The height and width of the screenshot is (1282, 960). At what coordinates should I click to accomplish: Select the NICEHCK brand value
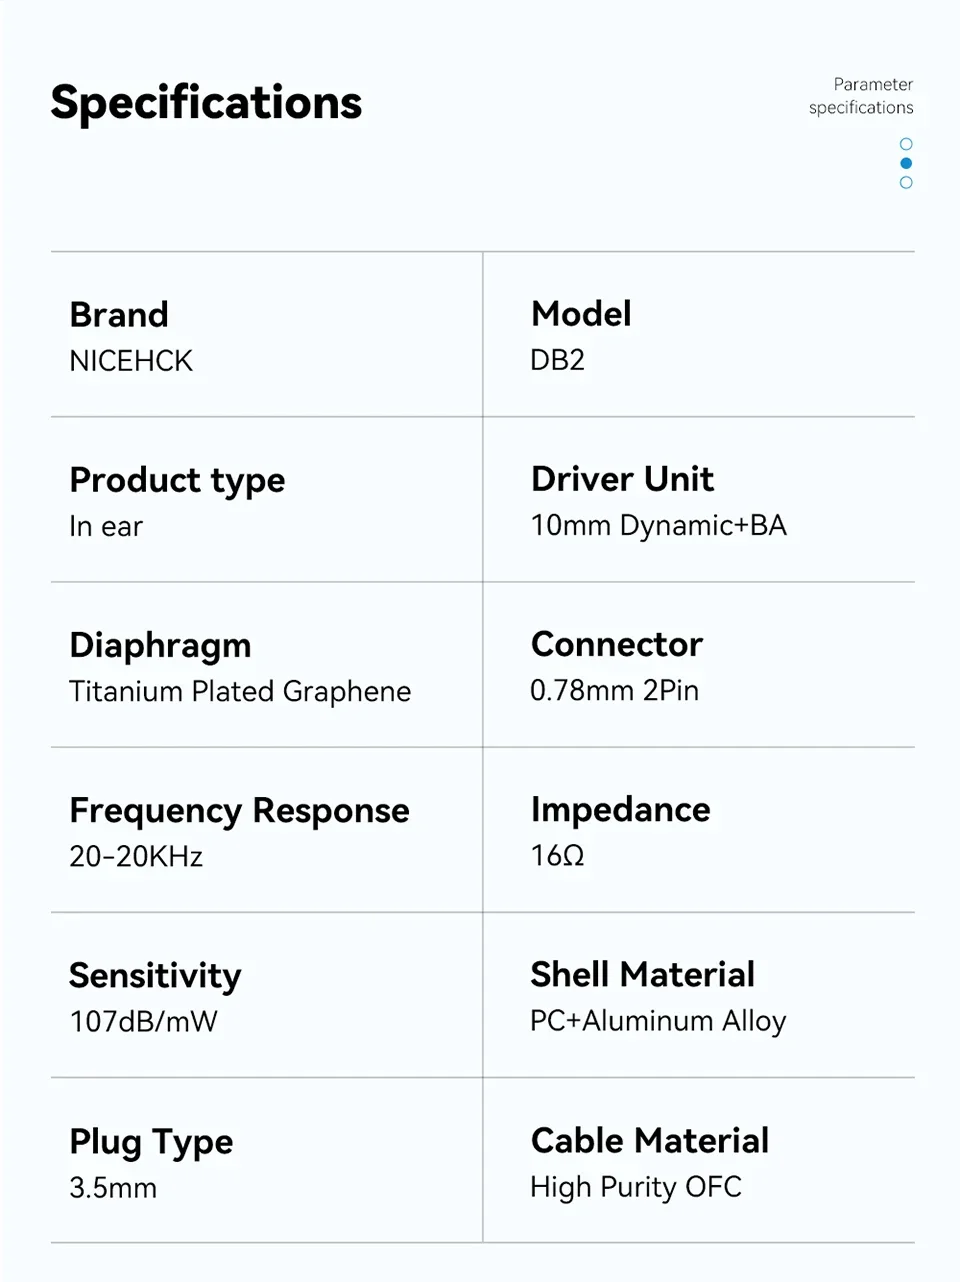pos(131,360)
